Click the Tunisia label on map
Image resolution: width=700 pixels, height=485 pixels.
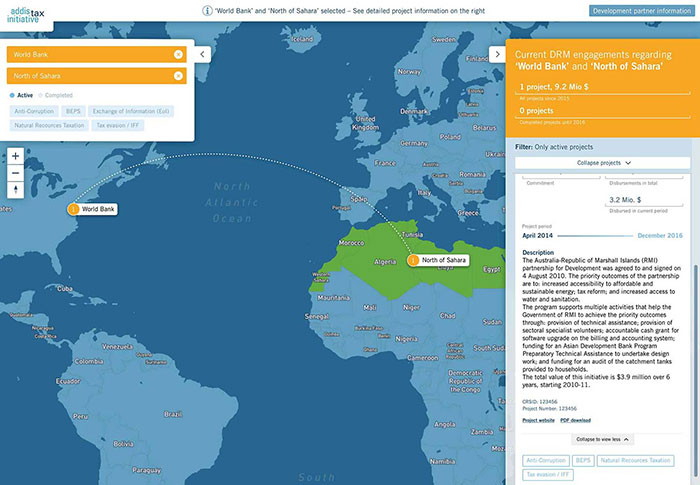coord(412,234)
